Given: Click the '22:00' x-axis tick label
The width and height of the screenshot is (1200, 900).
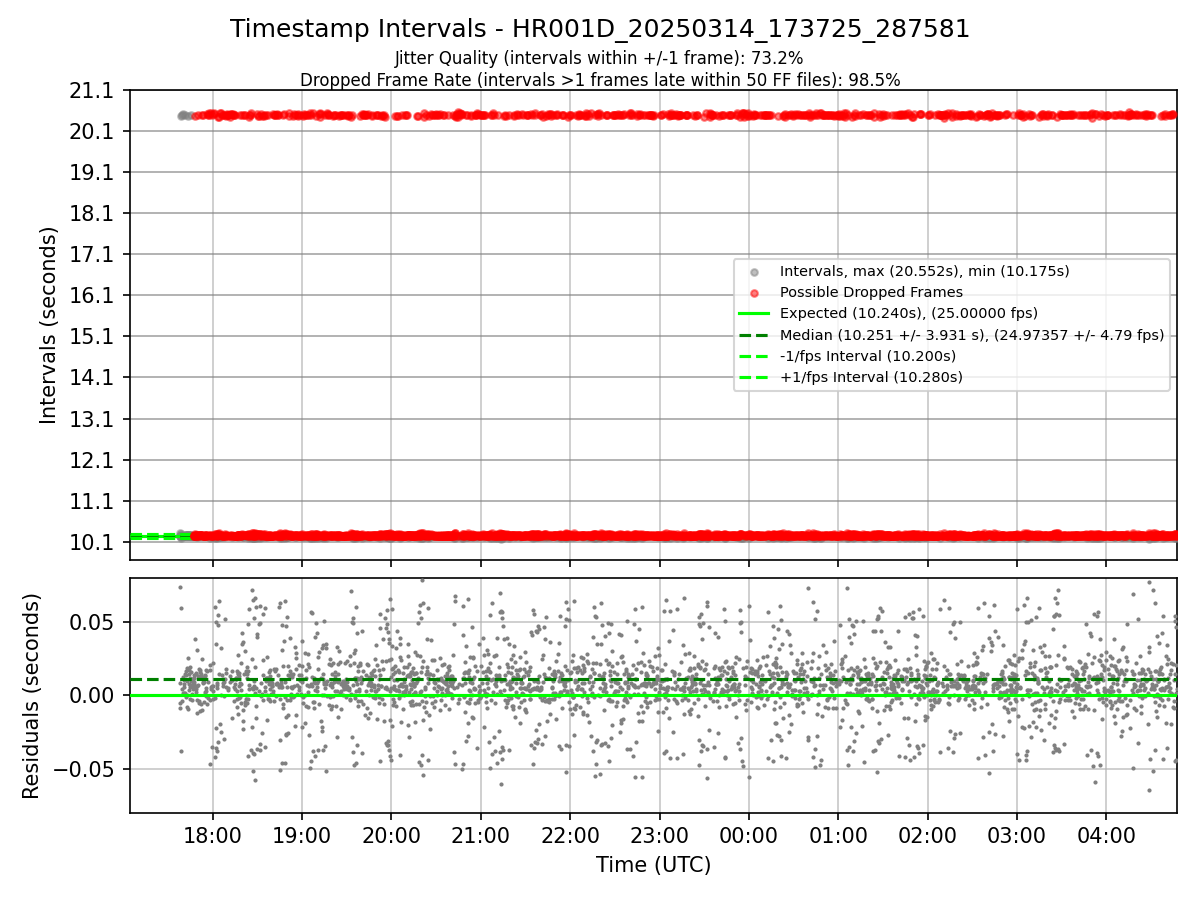Looking at the screenshot, I should [570, 835].
